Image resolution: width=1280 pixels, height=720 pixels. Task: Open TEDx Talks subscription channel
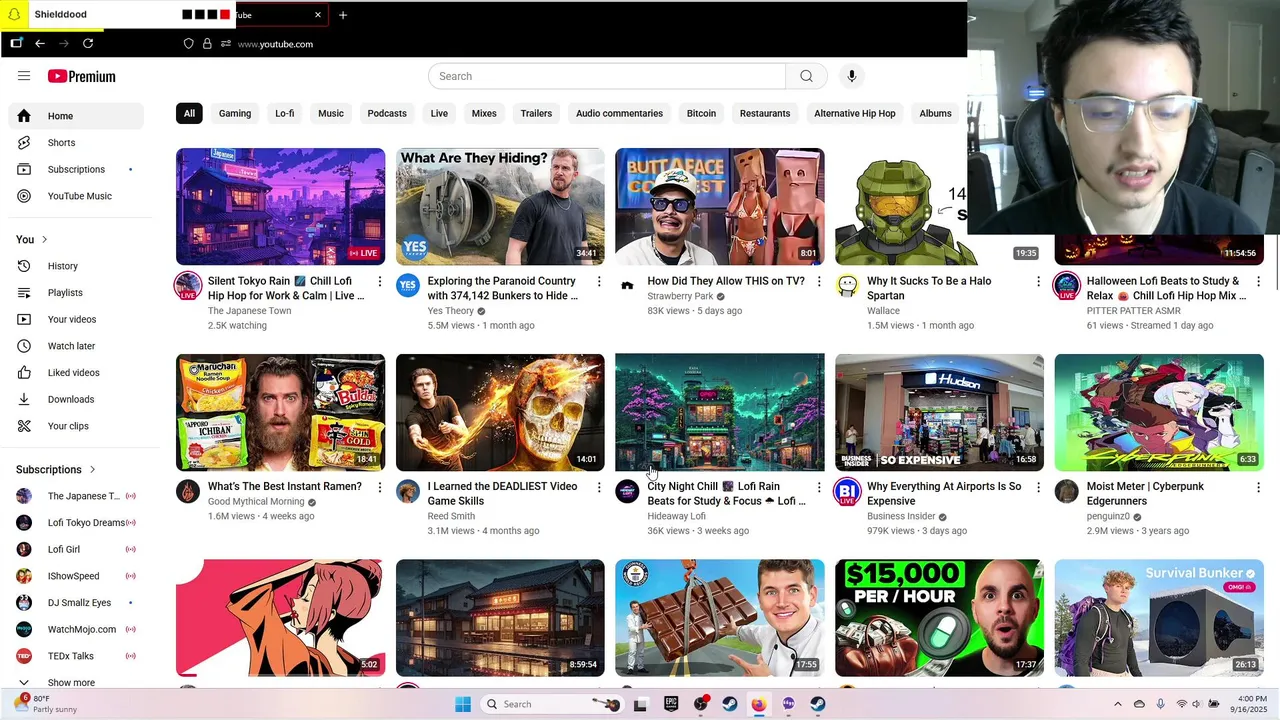[x=76, y=656]
